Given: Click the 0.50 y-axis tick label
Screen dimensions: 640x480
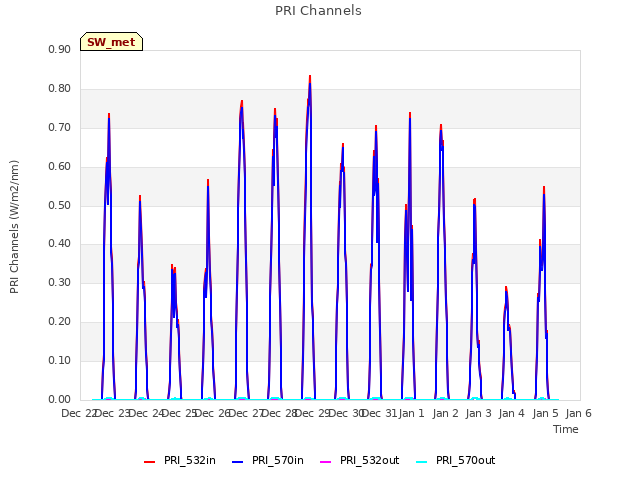Looking at the screenshot, I should (x=60, y=205).
